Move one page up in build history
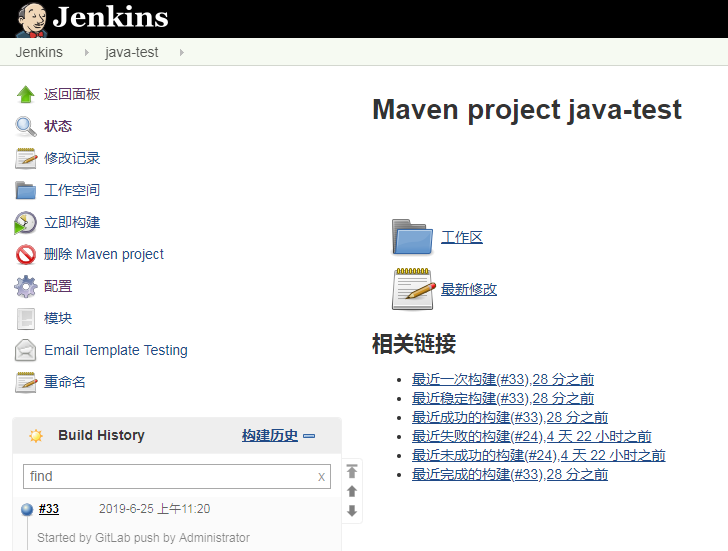Screen dimensions: 728x551 pyautogui.click(x=352, y=491)
